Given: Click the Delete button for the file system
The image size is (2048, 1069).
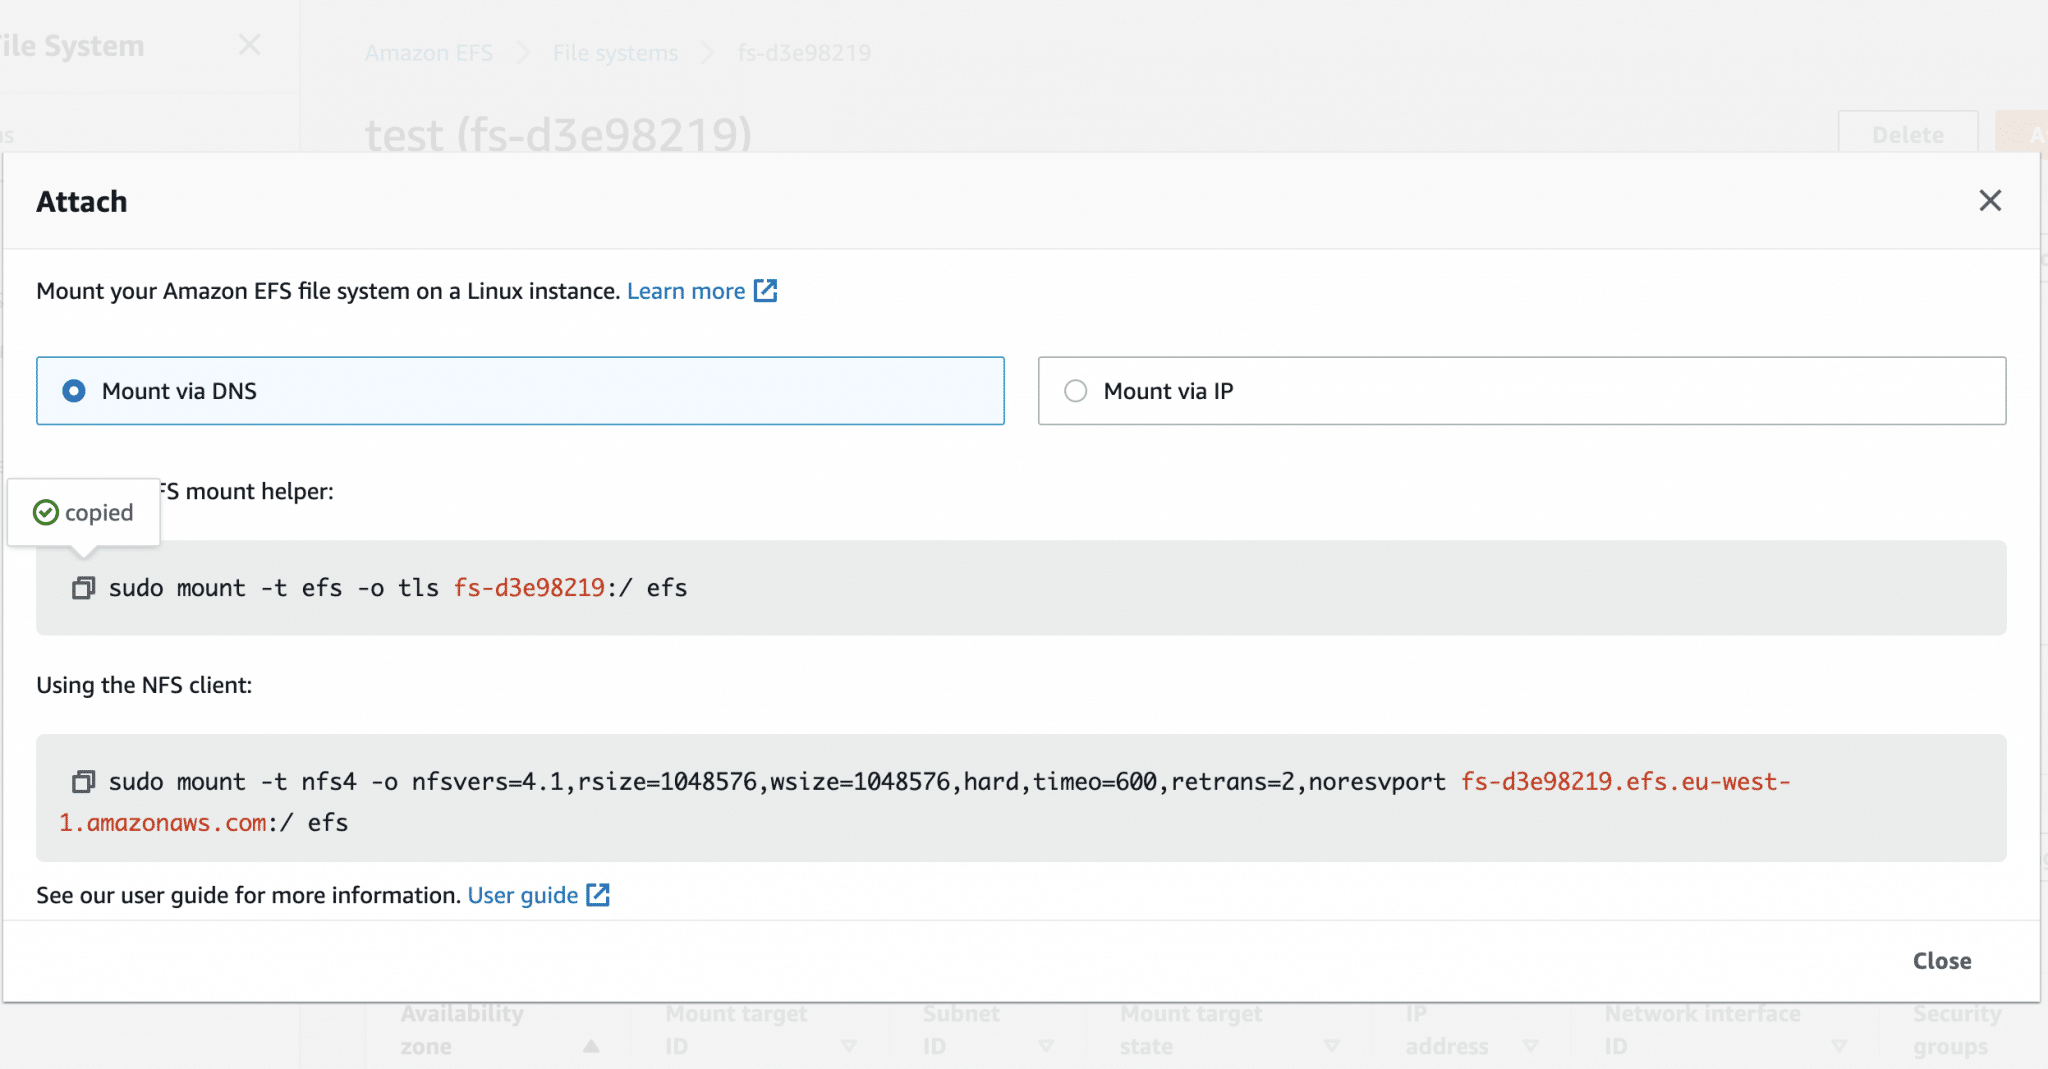Looking at the screenshot, I should tap(1907, 135).
